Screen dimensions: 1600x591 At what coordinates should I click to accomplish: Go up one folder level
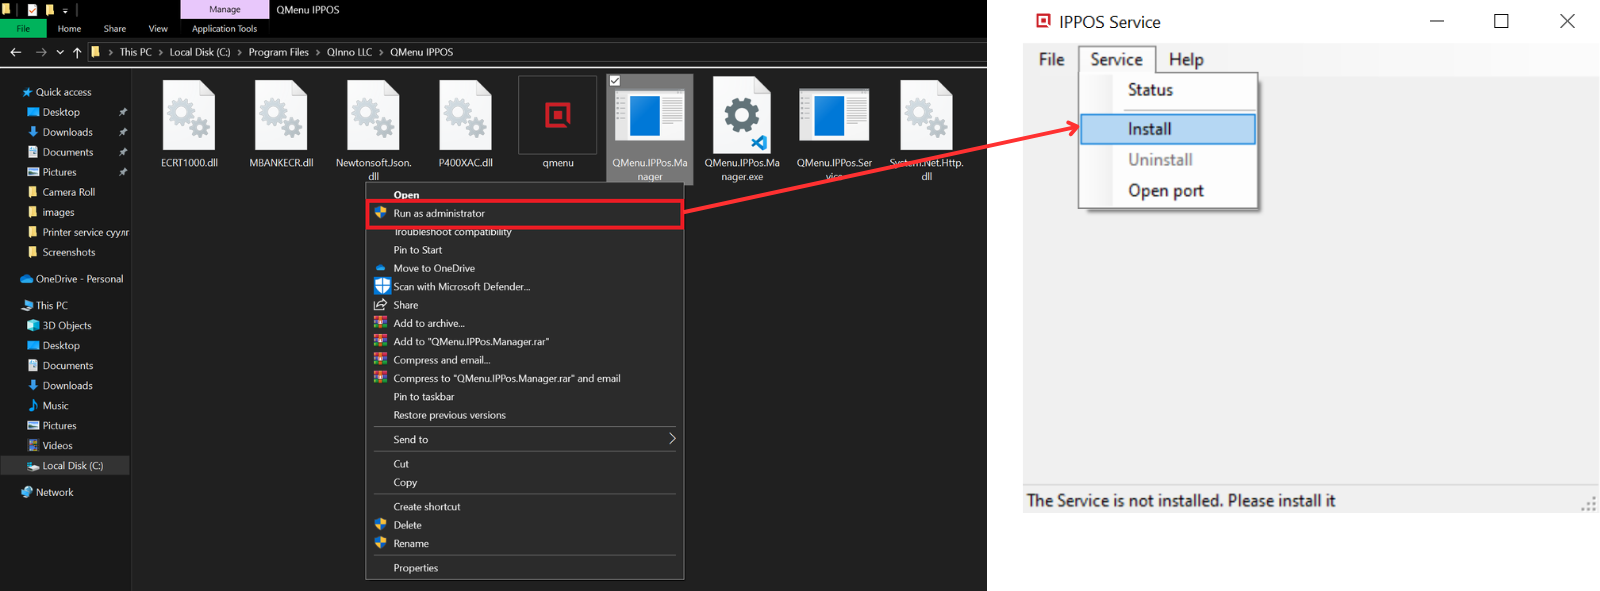point(77,52)
